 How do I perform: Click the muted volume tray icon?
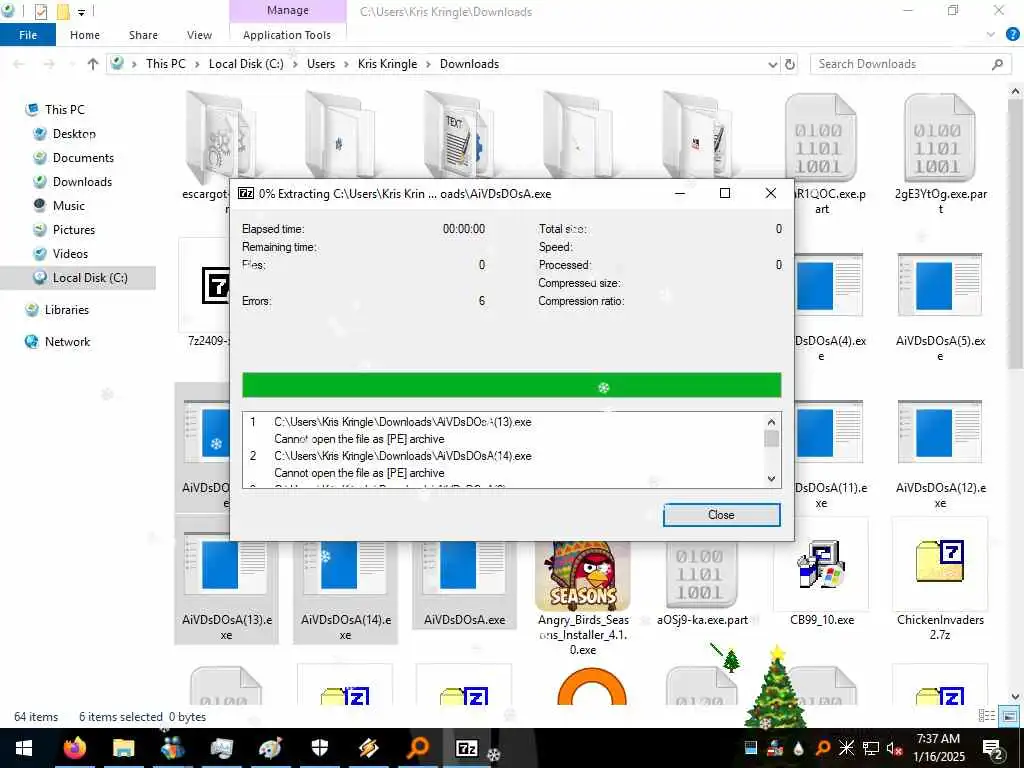[x=894, y=748]
